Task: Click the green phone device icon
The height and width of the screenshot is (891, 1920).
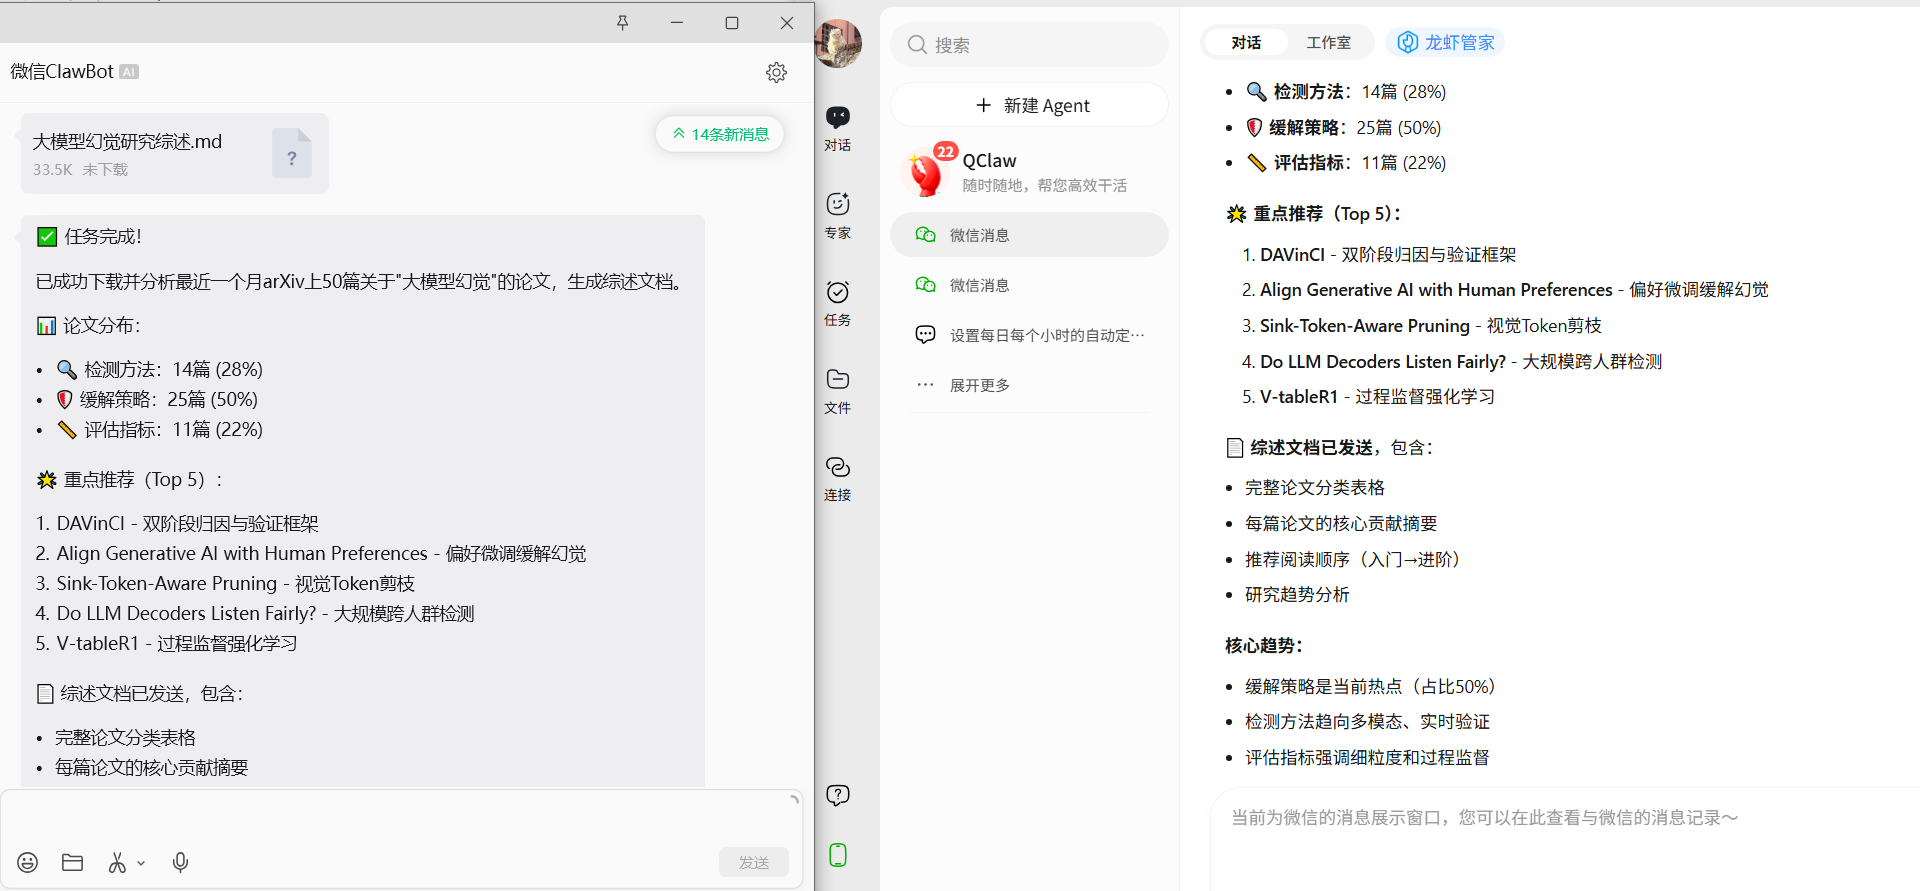Action: pyautogui.click(x=838, y=855)
